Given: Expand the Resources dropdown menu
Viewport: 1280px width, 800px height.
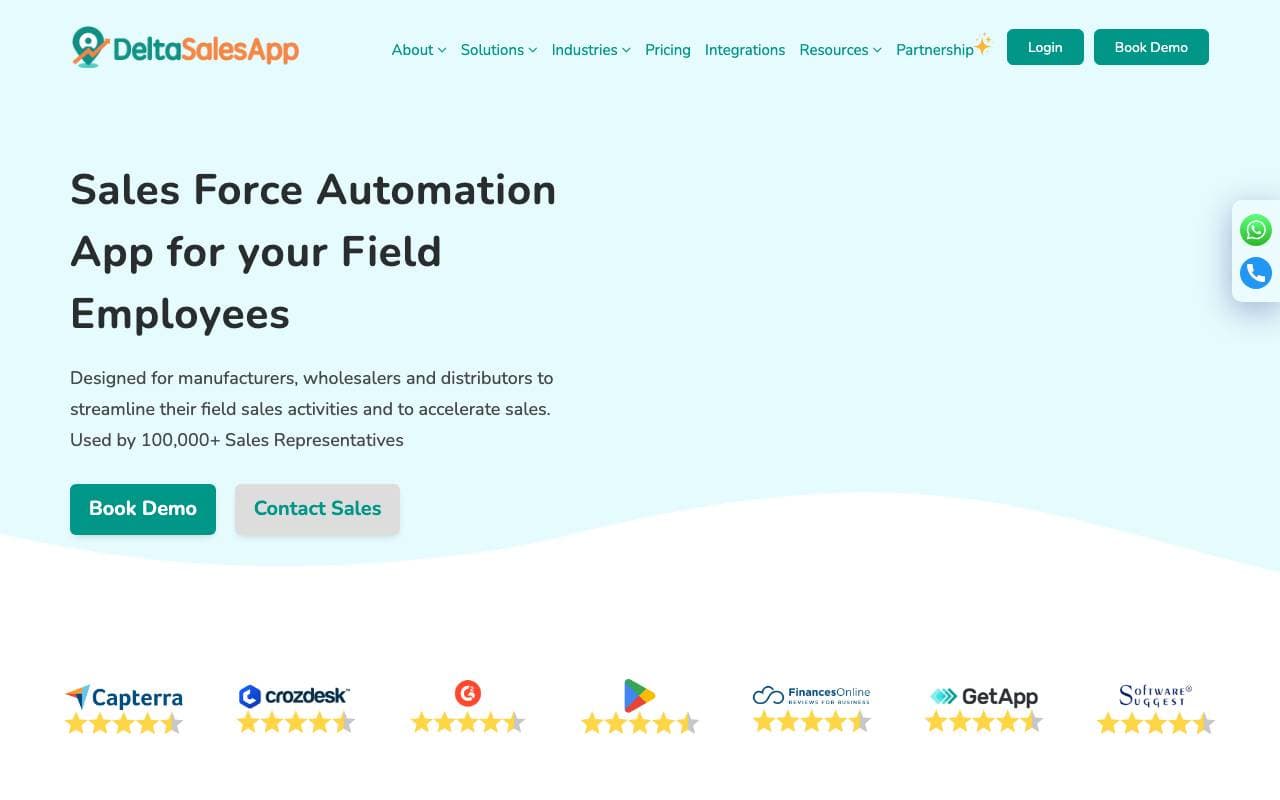Looking at the screenshot, I should (x=840, y=50).
